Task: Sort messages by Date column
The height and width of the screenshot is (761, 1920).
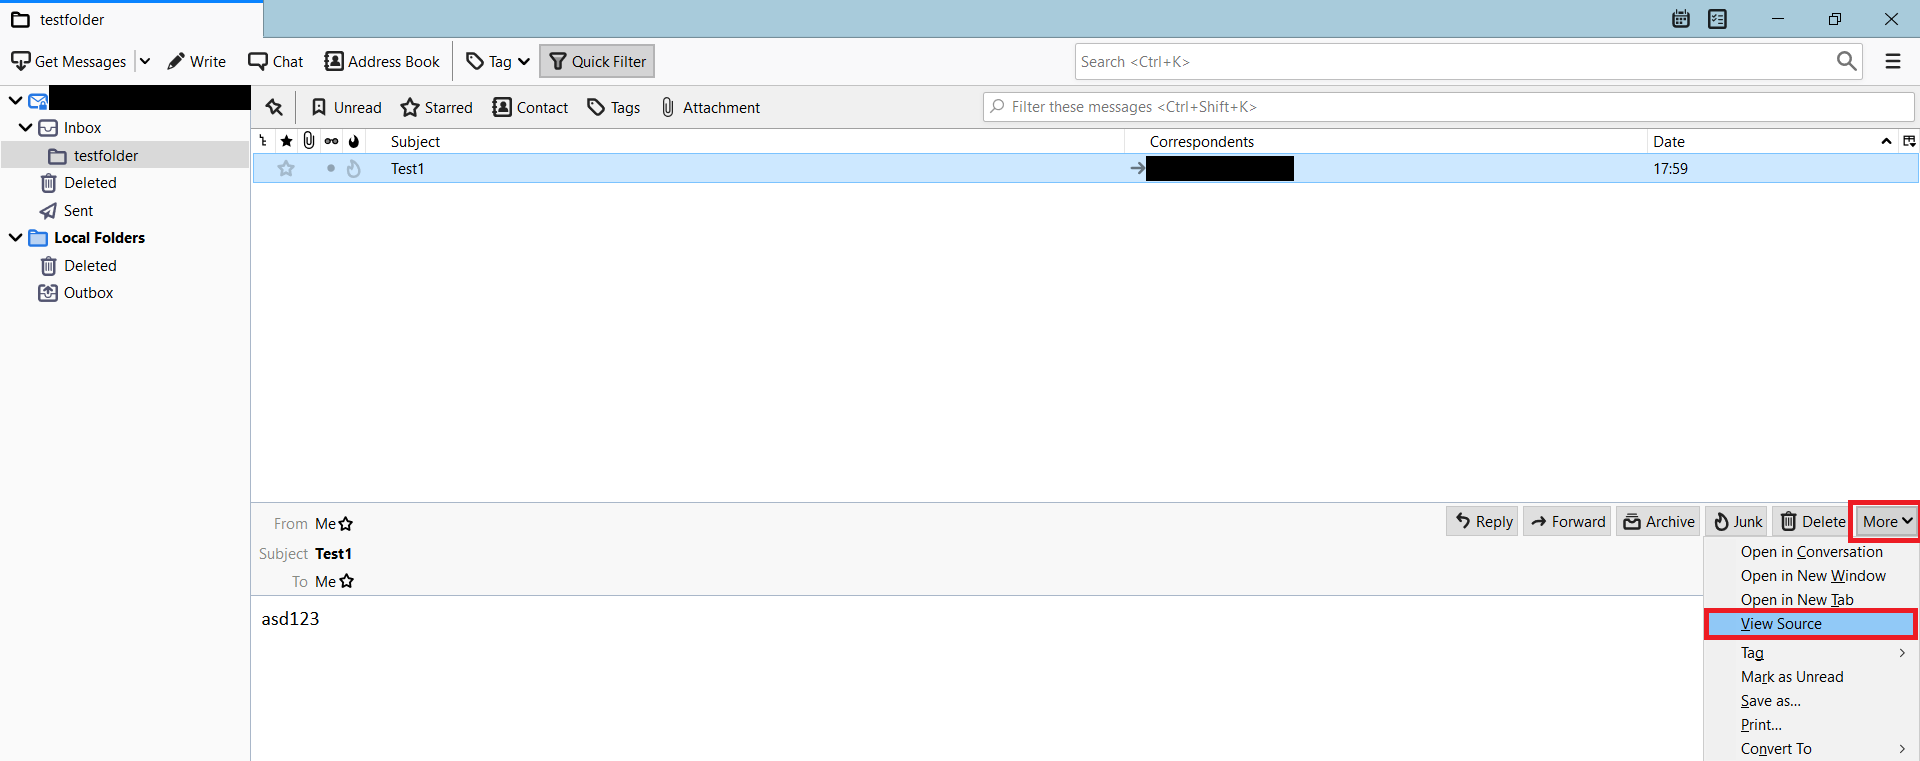Action: [x=1772, y=141]
